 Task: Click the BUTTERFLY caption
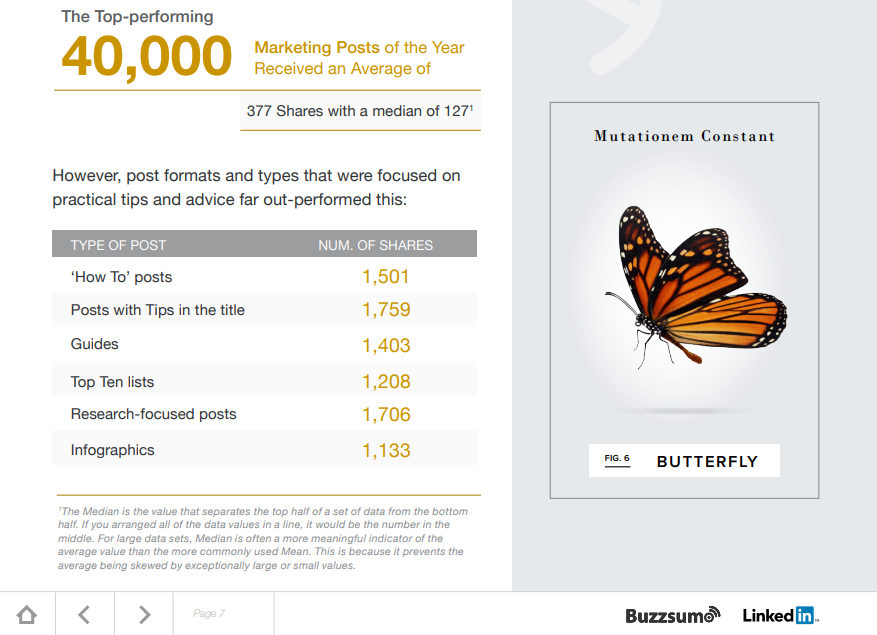click(x=708, y=461)
